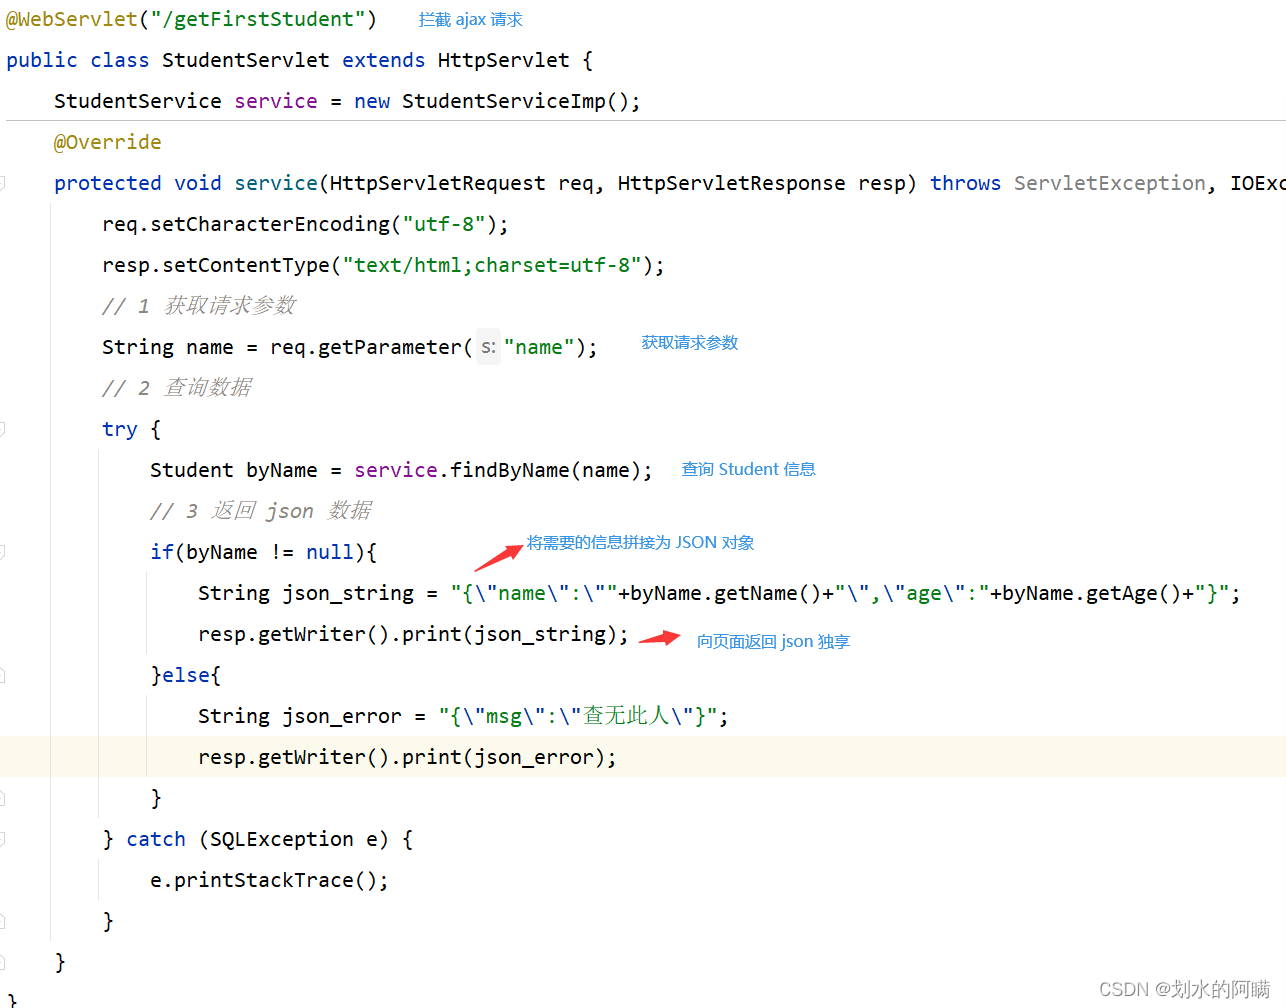Click the protected keyword
Viewport: 1286px width, 1008px height.
108,183
